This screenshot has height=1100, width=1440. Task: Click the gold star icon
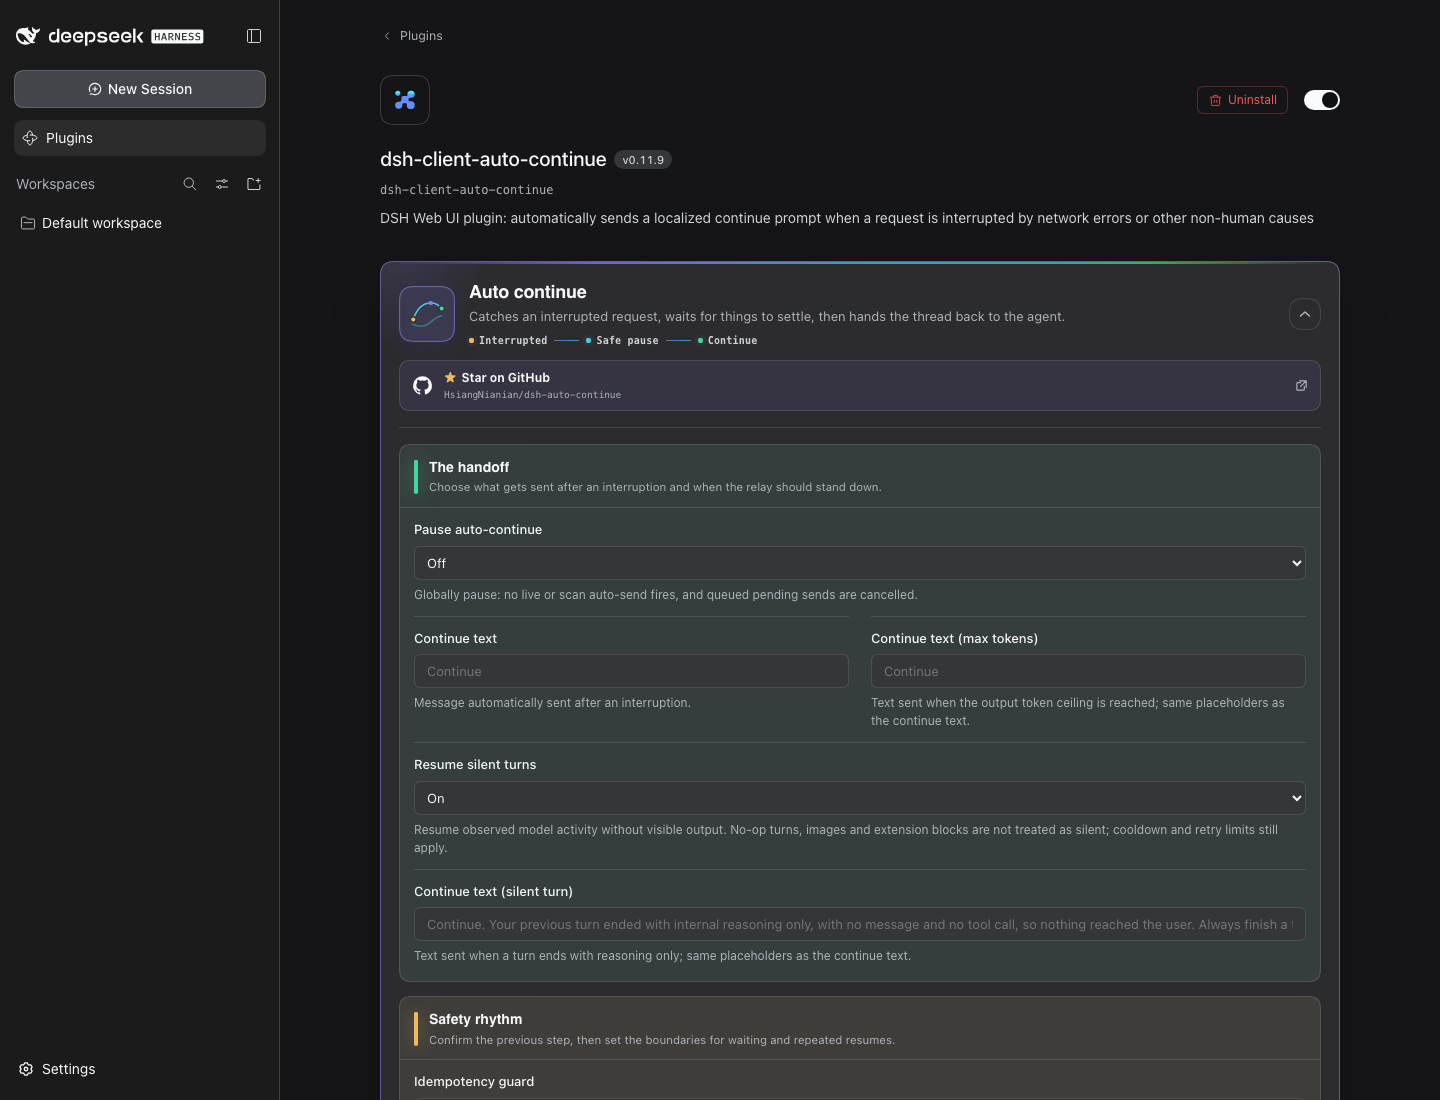tap(450, 377)
